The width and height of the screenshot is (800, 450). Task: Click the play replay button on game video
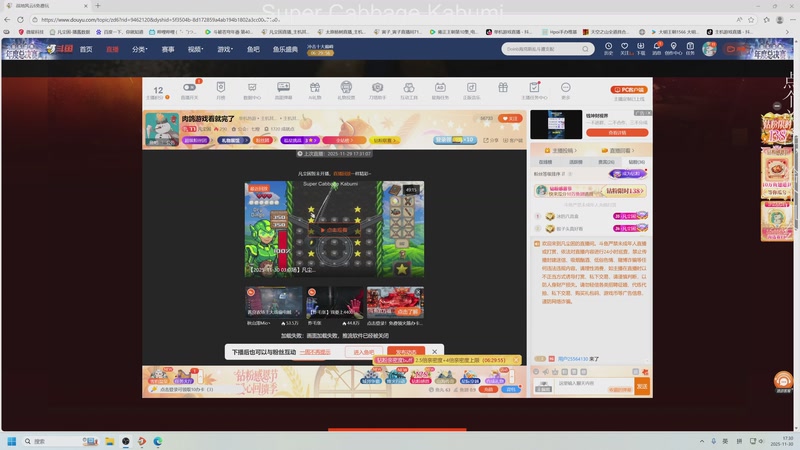[x=334, y=230]
